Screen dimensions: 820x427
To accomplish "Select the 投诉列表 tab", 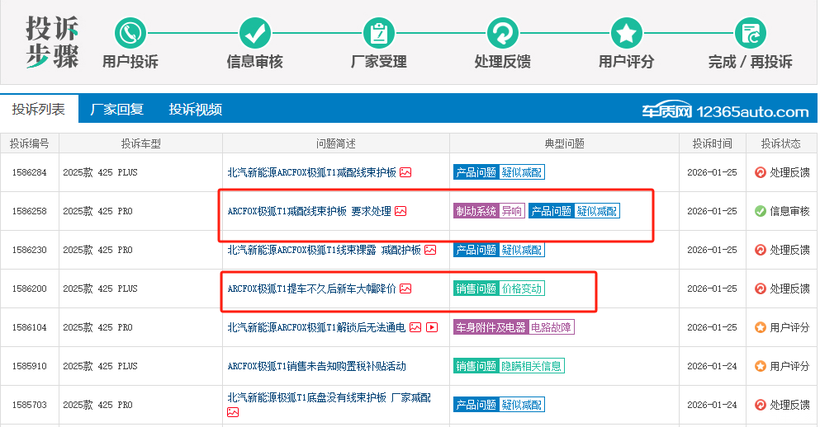I will coord(38,110).
